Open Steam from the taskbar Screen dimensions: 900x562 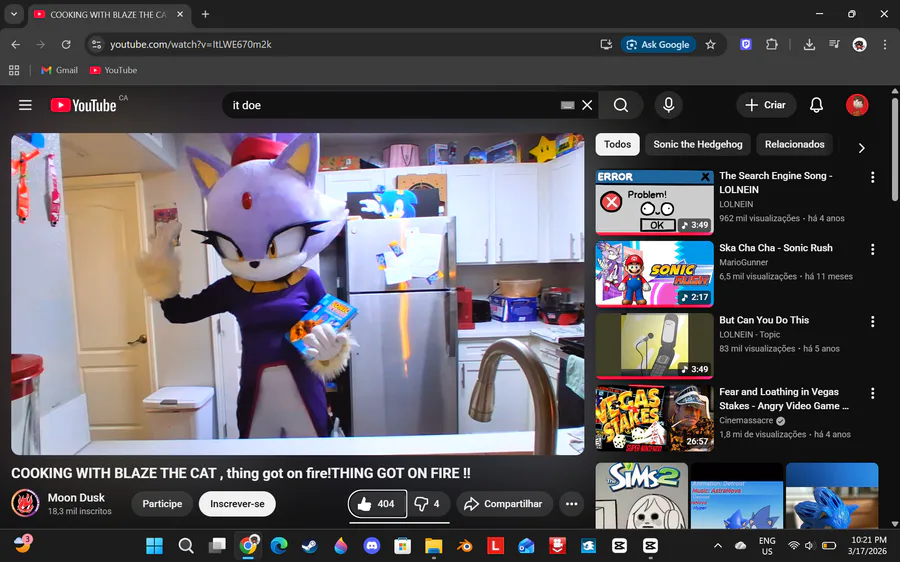(309, 545)
